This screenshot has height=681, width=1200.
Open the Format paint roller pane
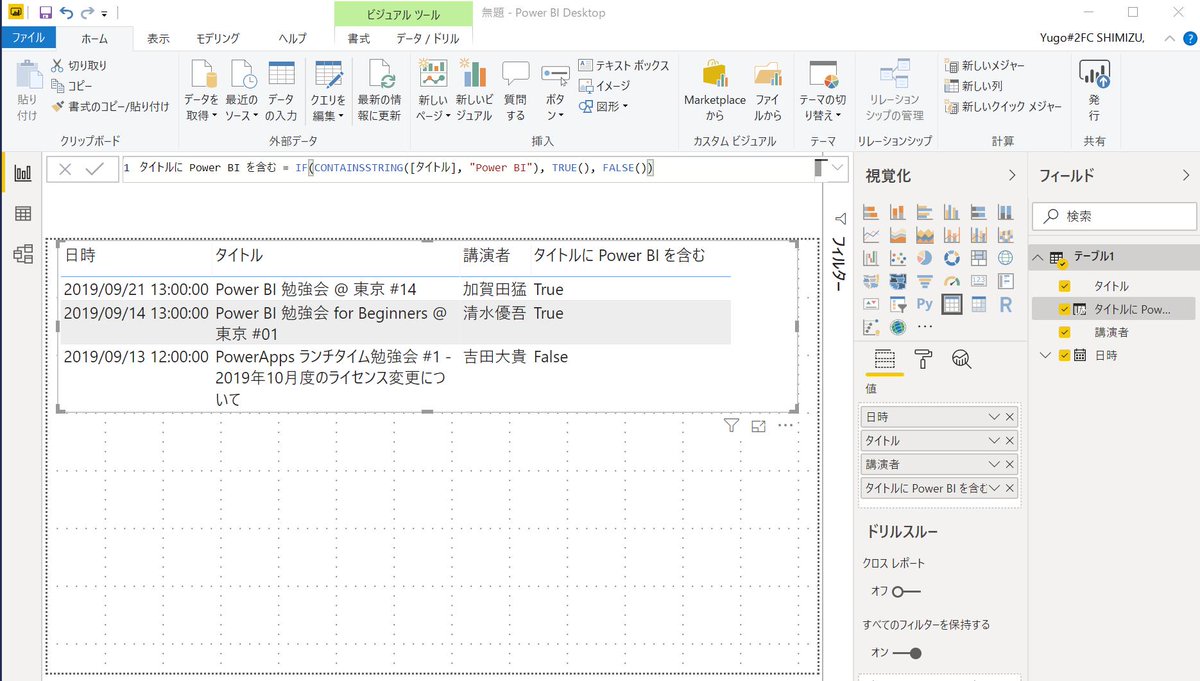(x=923, y=359)
